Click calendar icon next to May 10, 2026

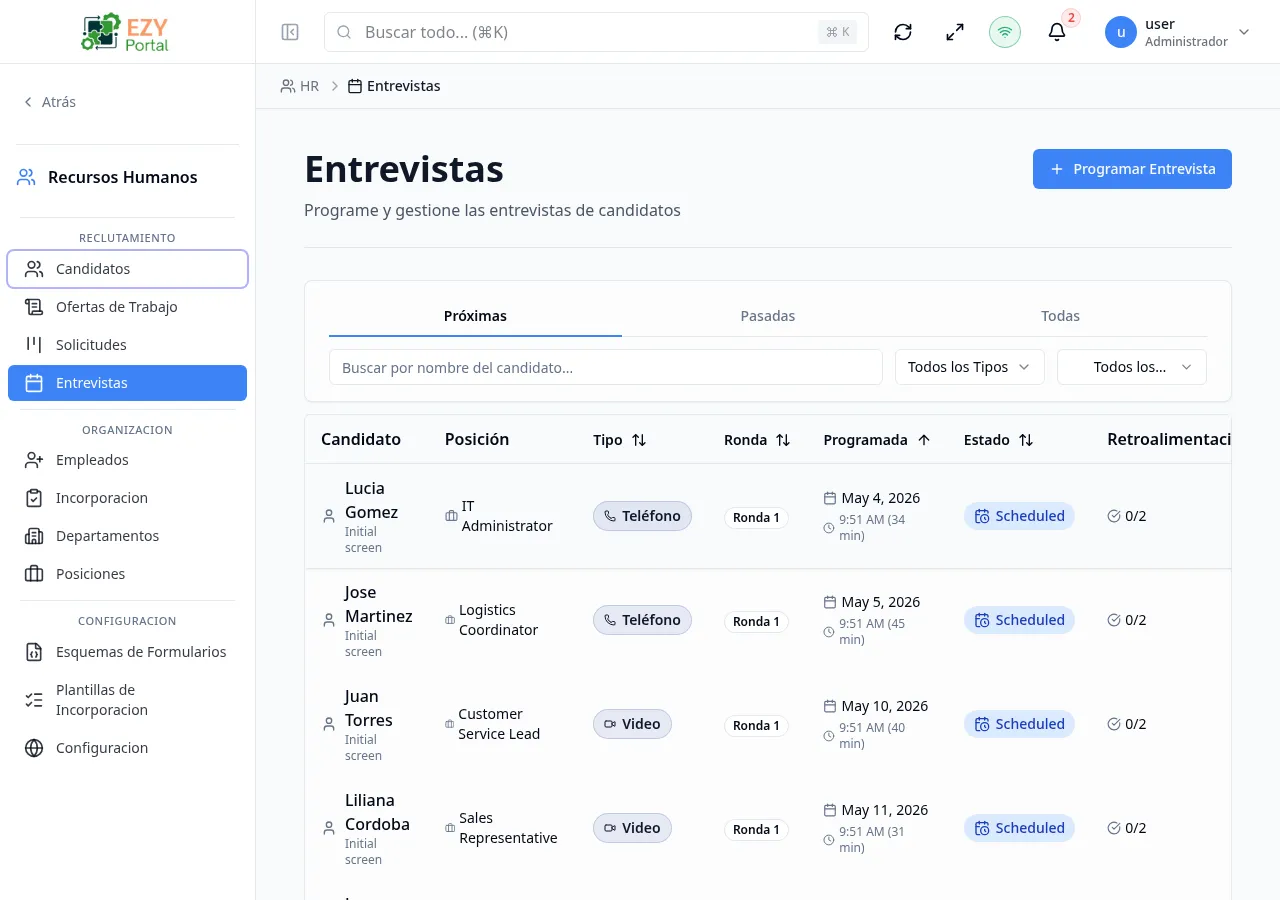tap(830, 706)
